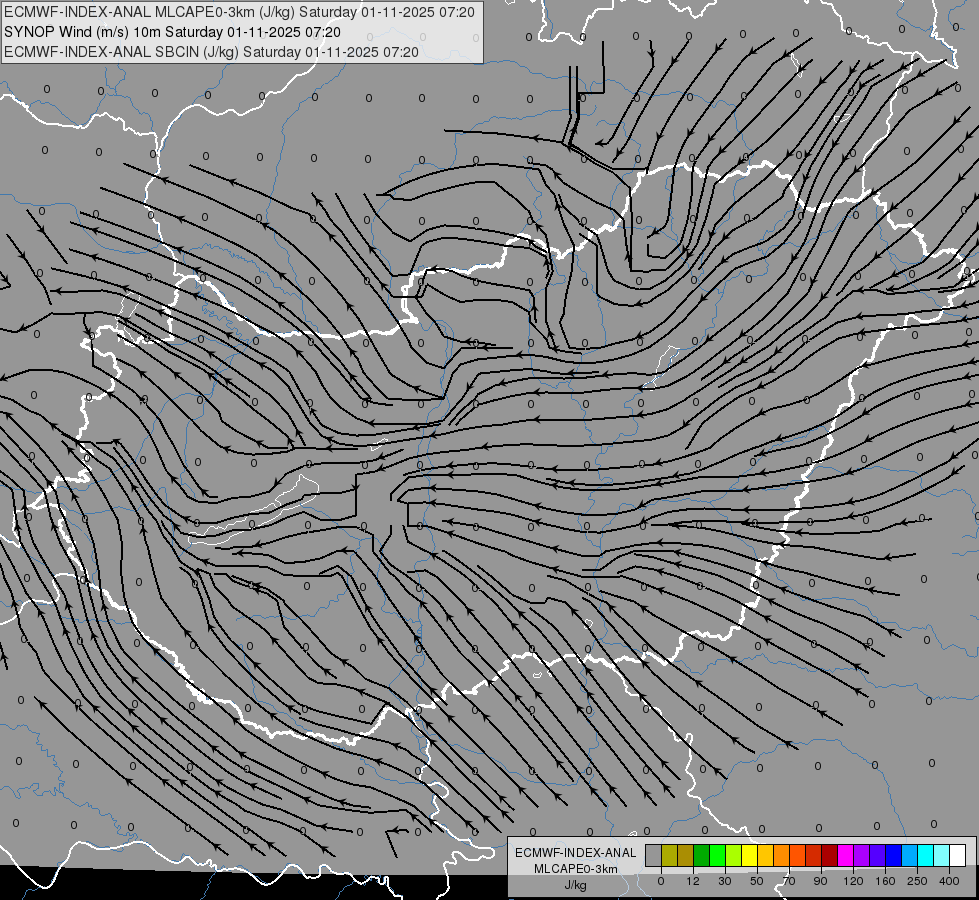The width and height of the screenshot is (979, 900).
Task: Click the SBCIN title line
Action: (x=211, y=52)
